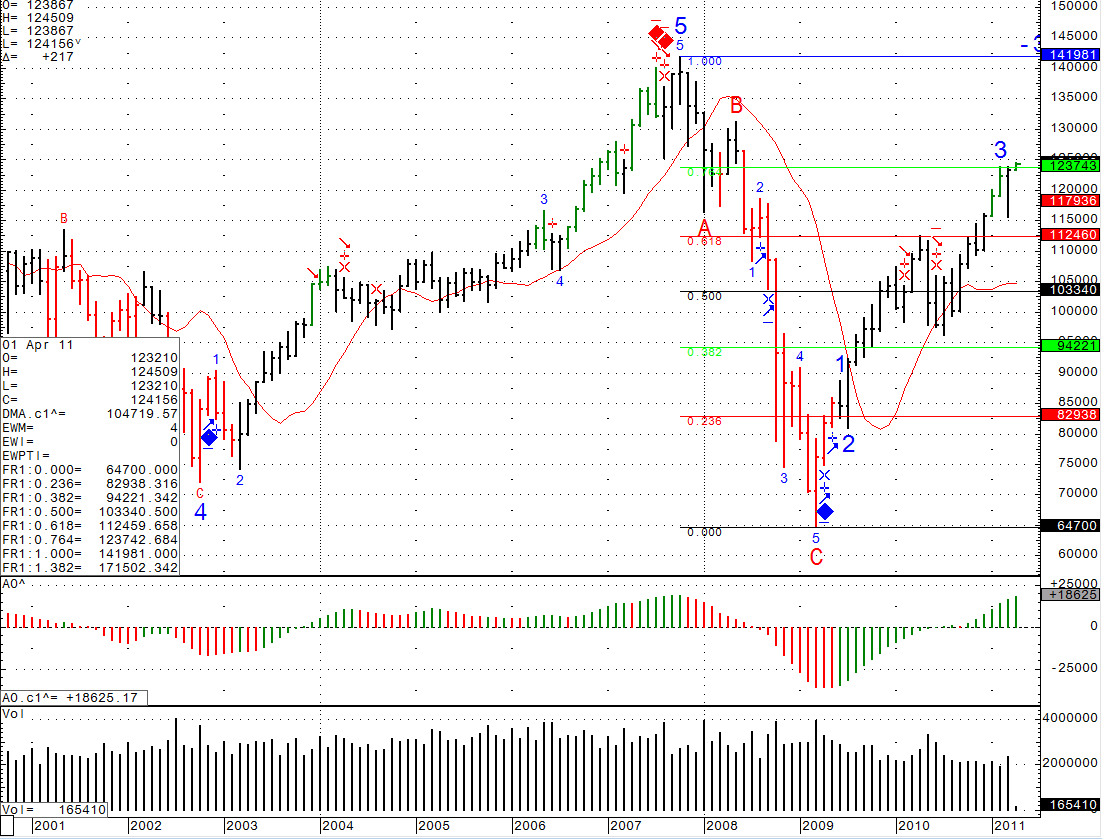Select the green 123743 price label
Image resolution: width=1102 pixels, height=839 pixels.
[x=1070, y=165]
